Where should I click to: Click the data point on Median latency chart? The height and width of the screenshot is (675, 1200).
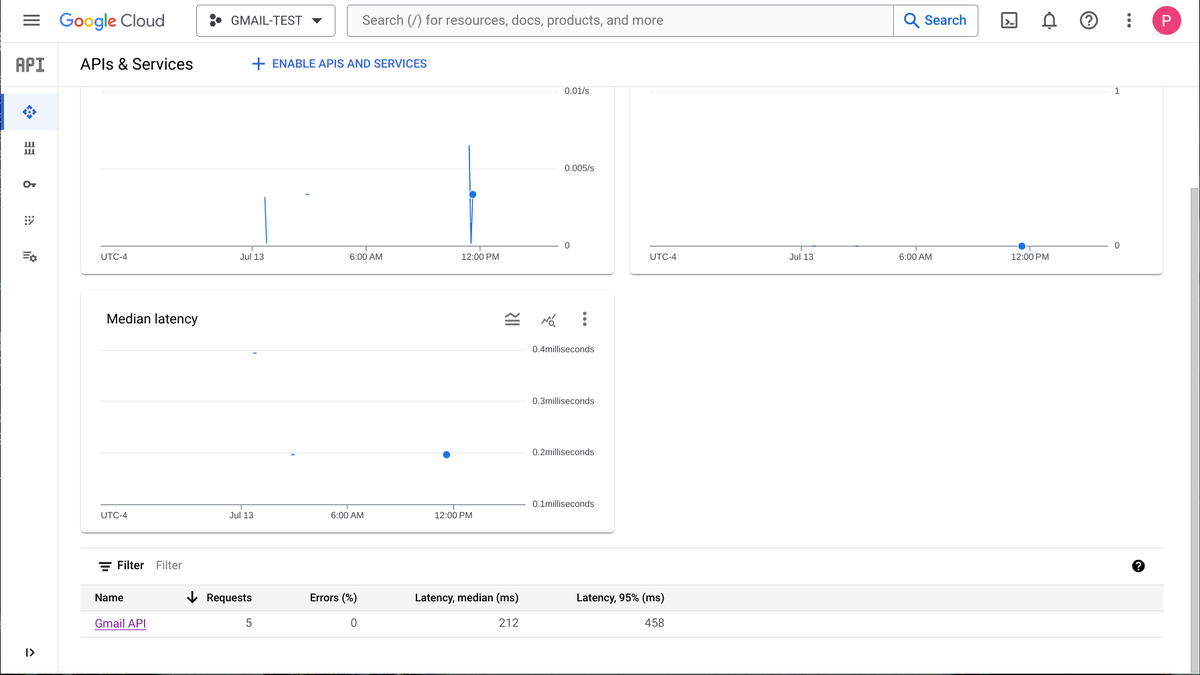[x=446, y=455]
